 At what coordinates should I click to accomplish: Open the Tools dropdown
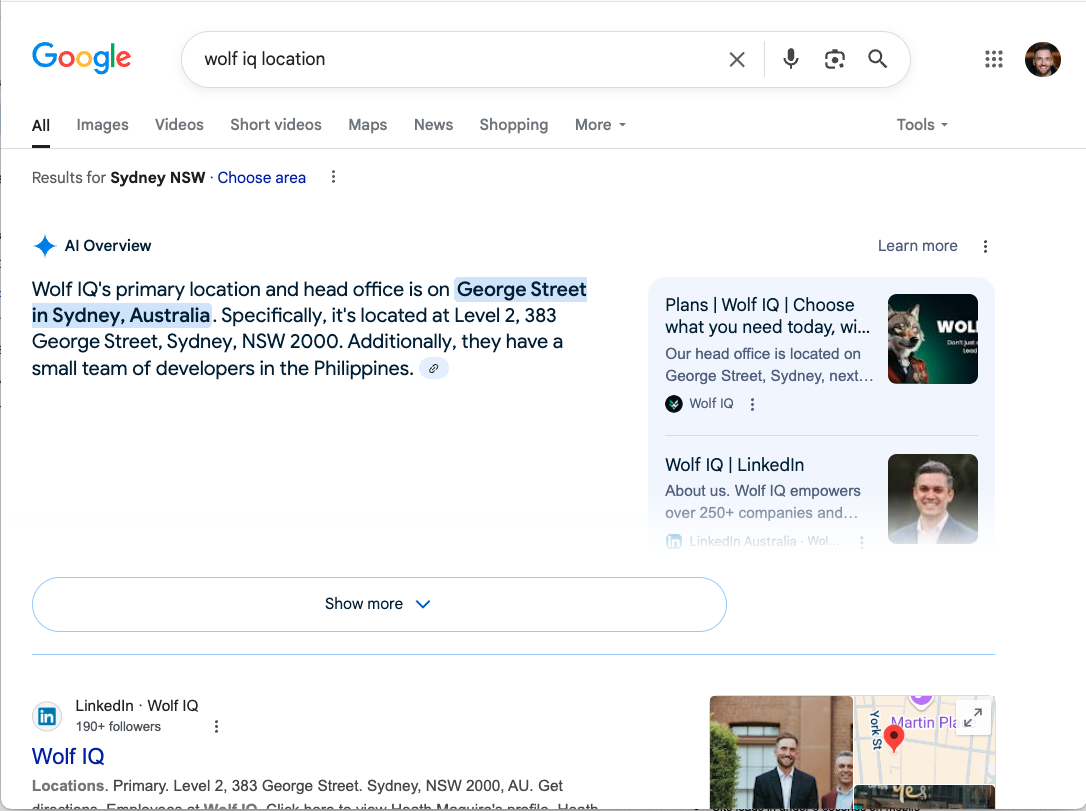922,125
